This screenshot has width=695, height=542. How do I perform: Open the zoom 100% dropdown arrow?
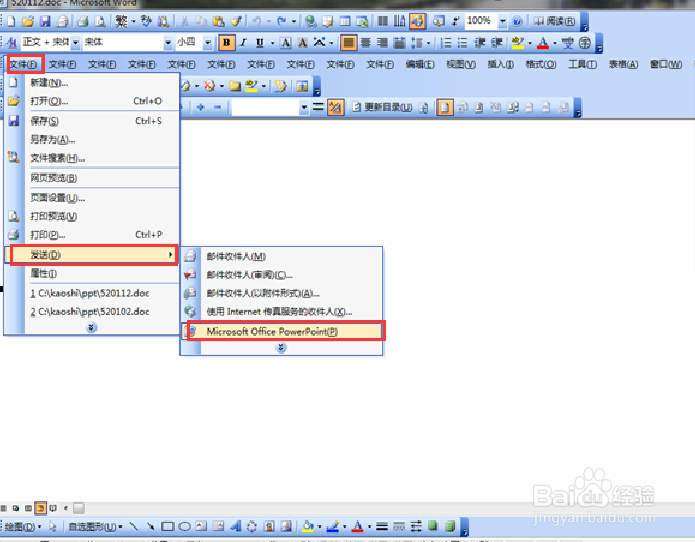point(503,21)
